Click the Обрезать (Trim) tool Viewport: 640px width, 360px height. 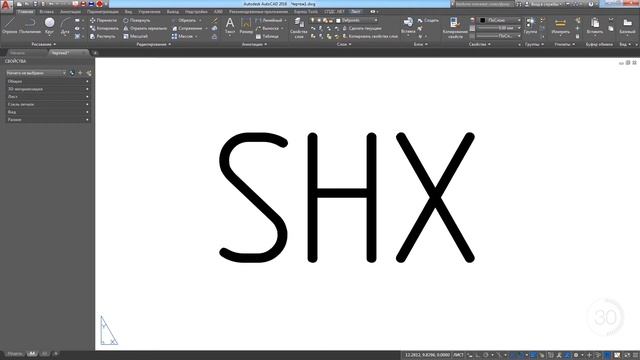click(x=184, y=20)
